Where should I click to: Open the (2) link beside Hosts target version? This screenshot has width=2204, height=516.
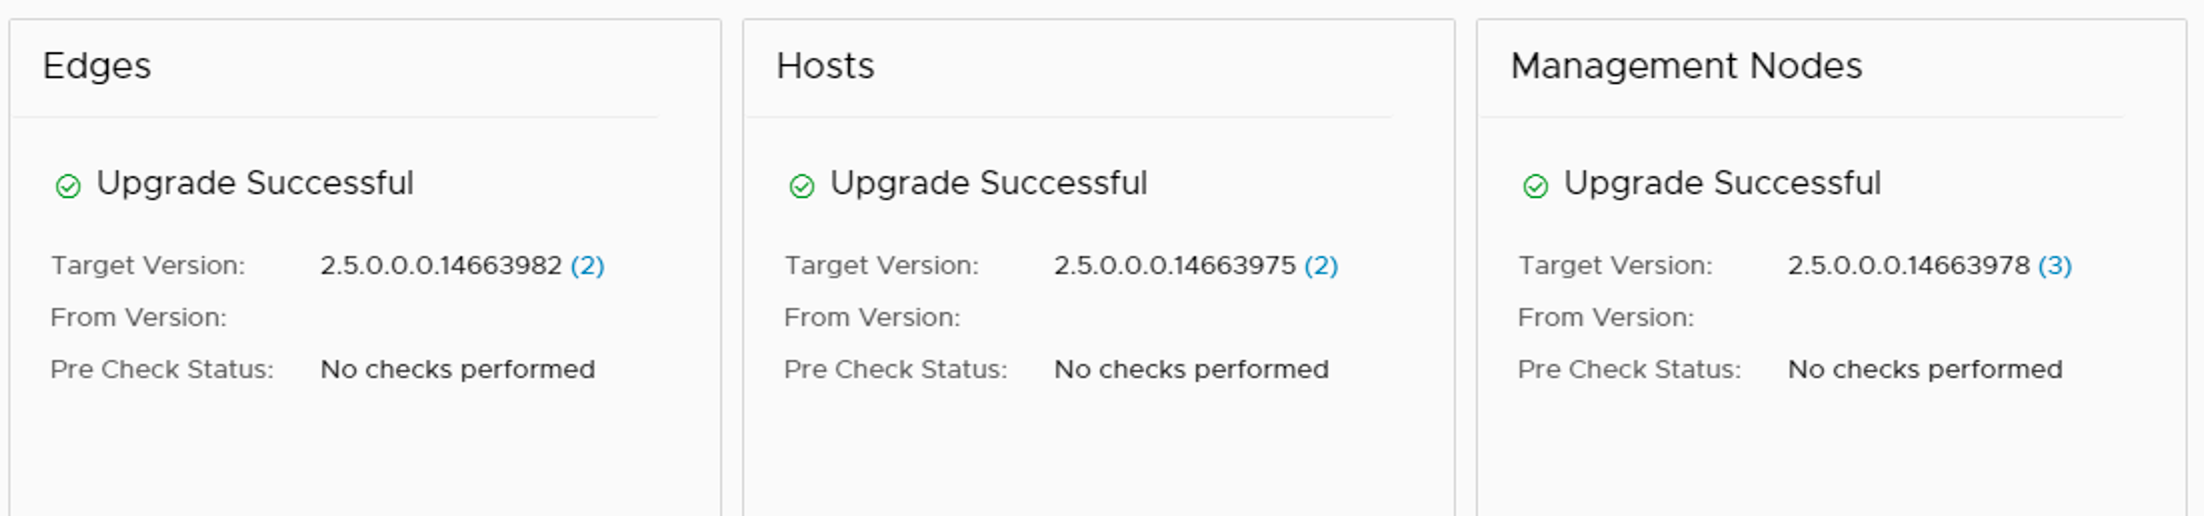(x=1321, y=266)
